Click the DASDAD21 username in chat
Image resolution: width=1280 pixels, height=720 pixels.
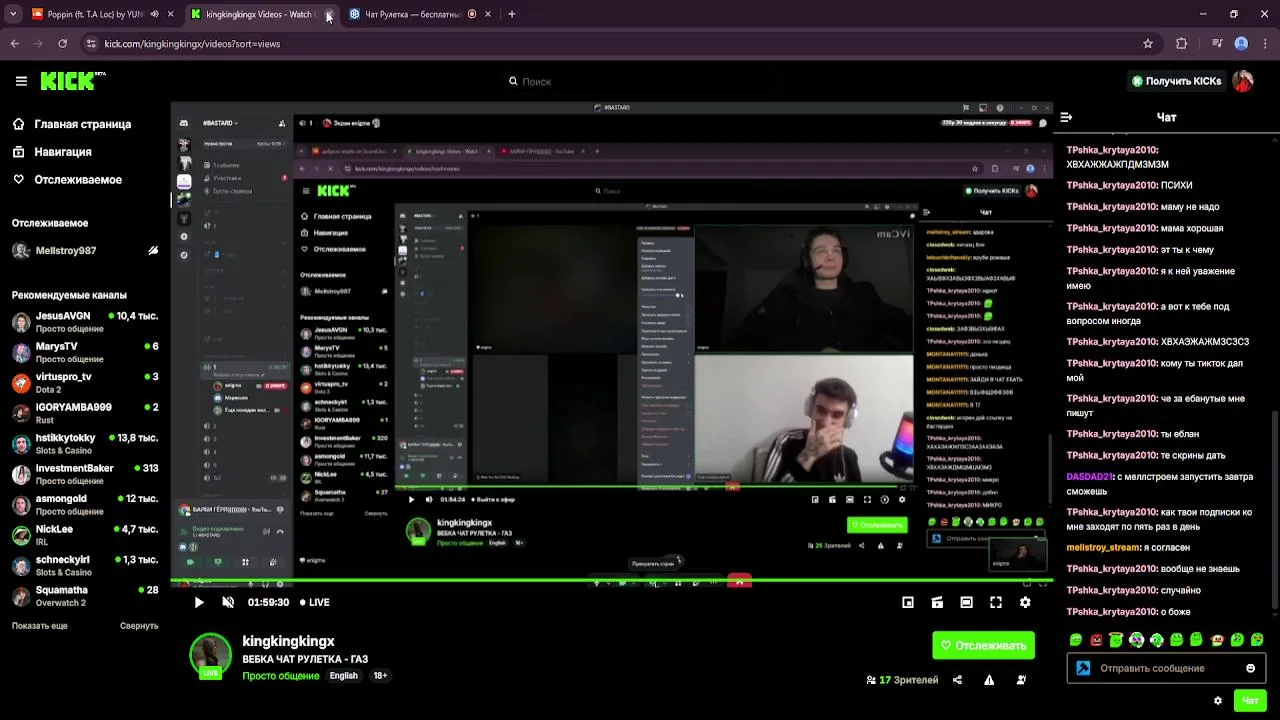(1088, 477)
